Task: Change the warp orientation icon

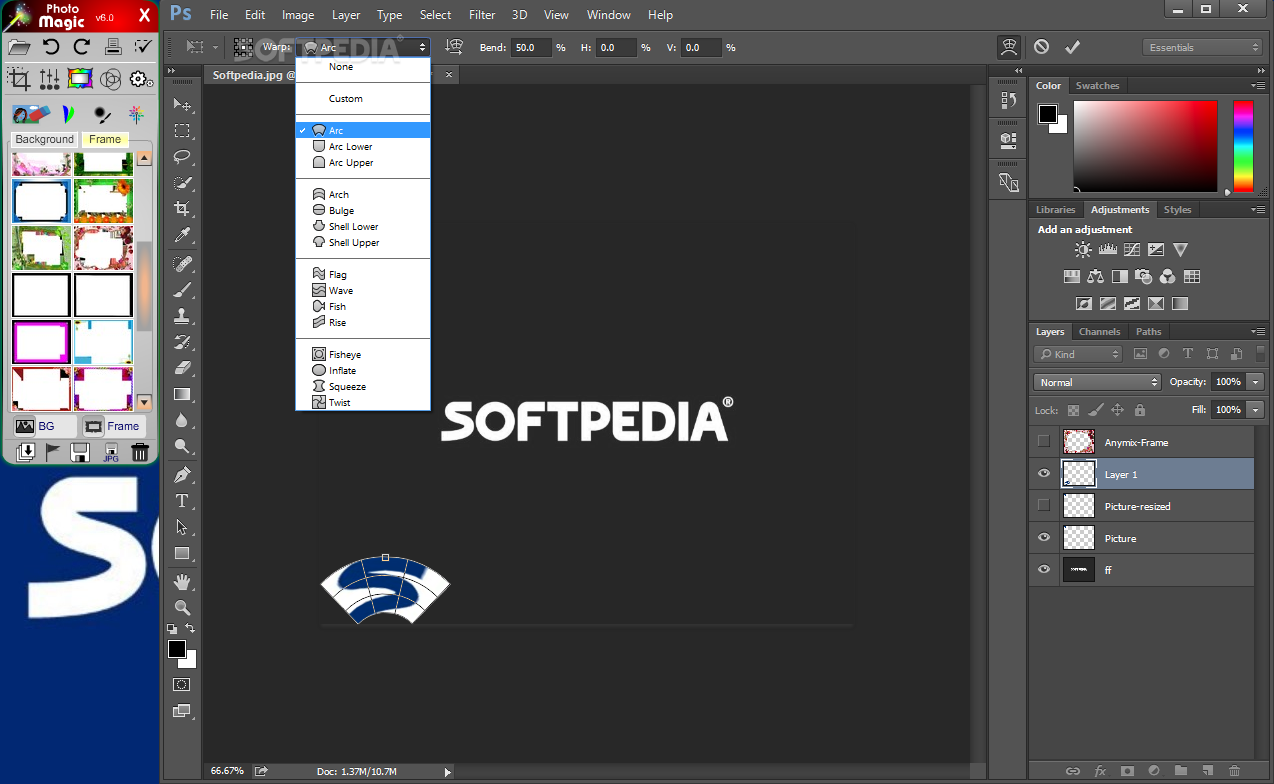Action: point(454,47)
